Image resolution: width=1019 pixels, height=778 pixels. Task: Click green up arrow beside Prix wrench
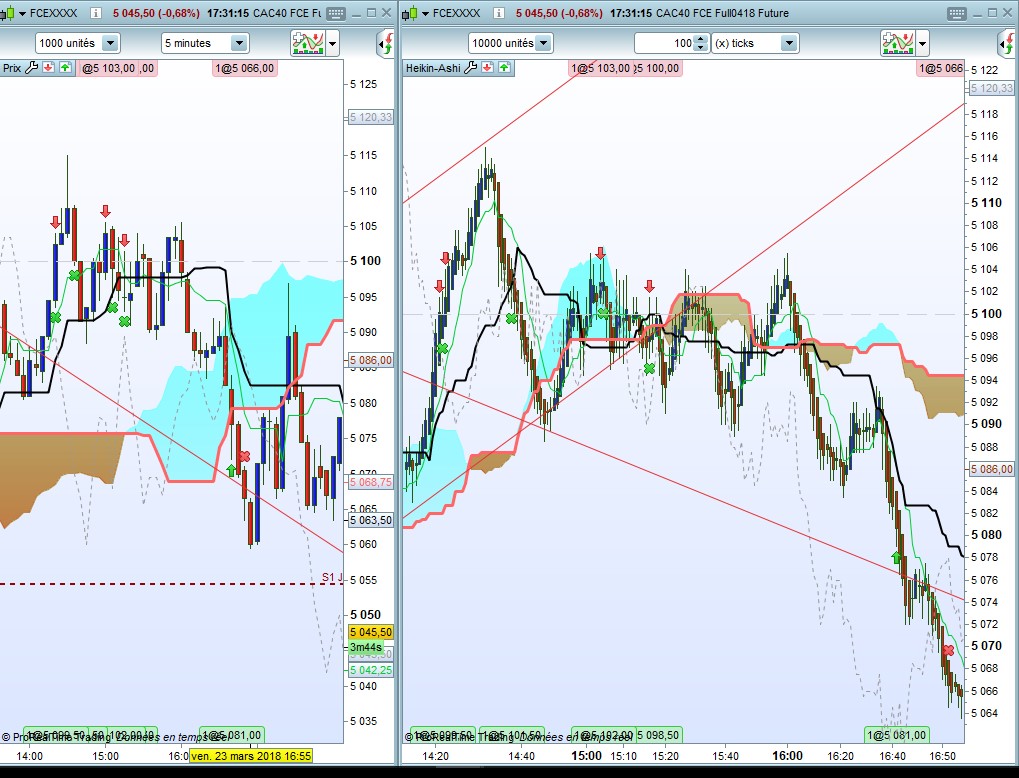66,68
